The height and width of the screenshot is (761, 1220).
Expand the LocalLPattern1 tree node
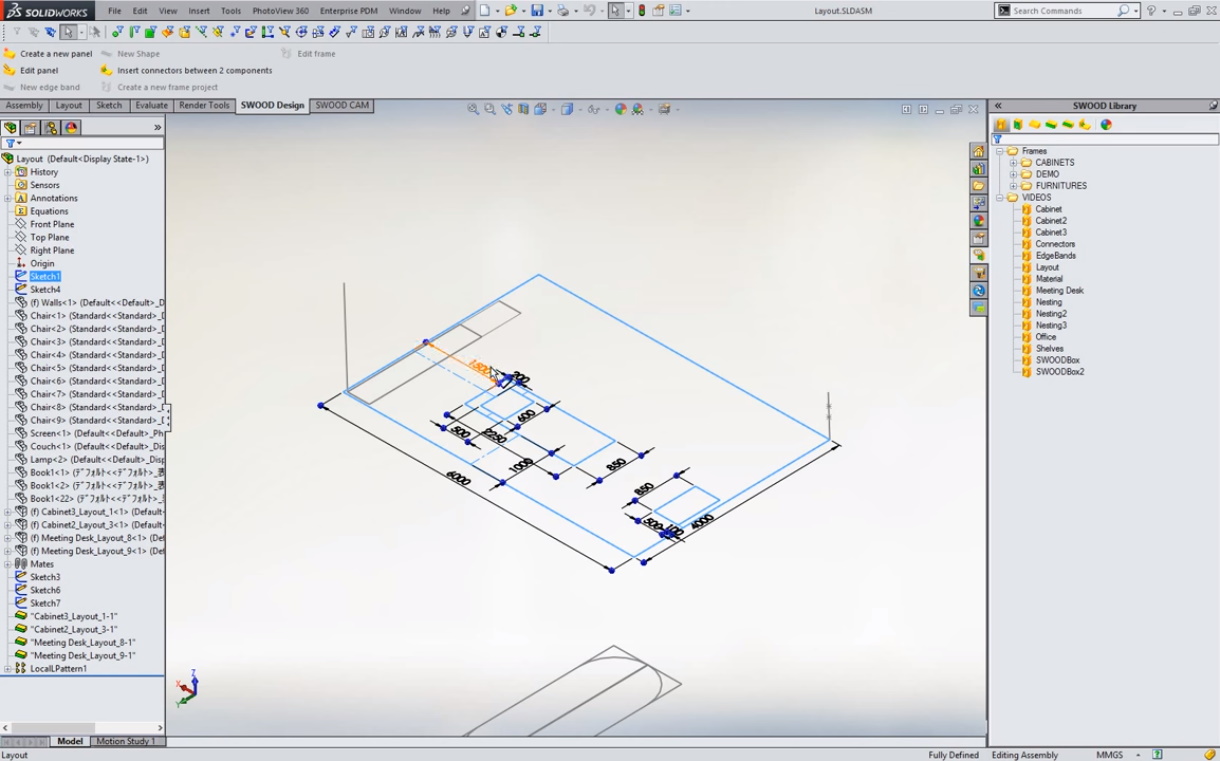[x=8, y=668]
